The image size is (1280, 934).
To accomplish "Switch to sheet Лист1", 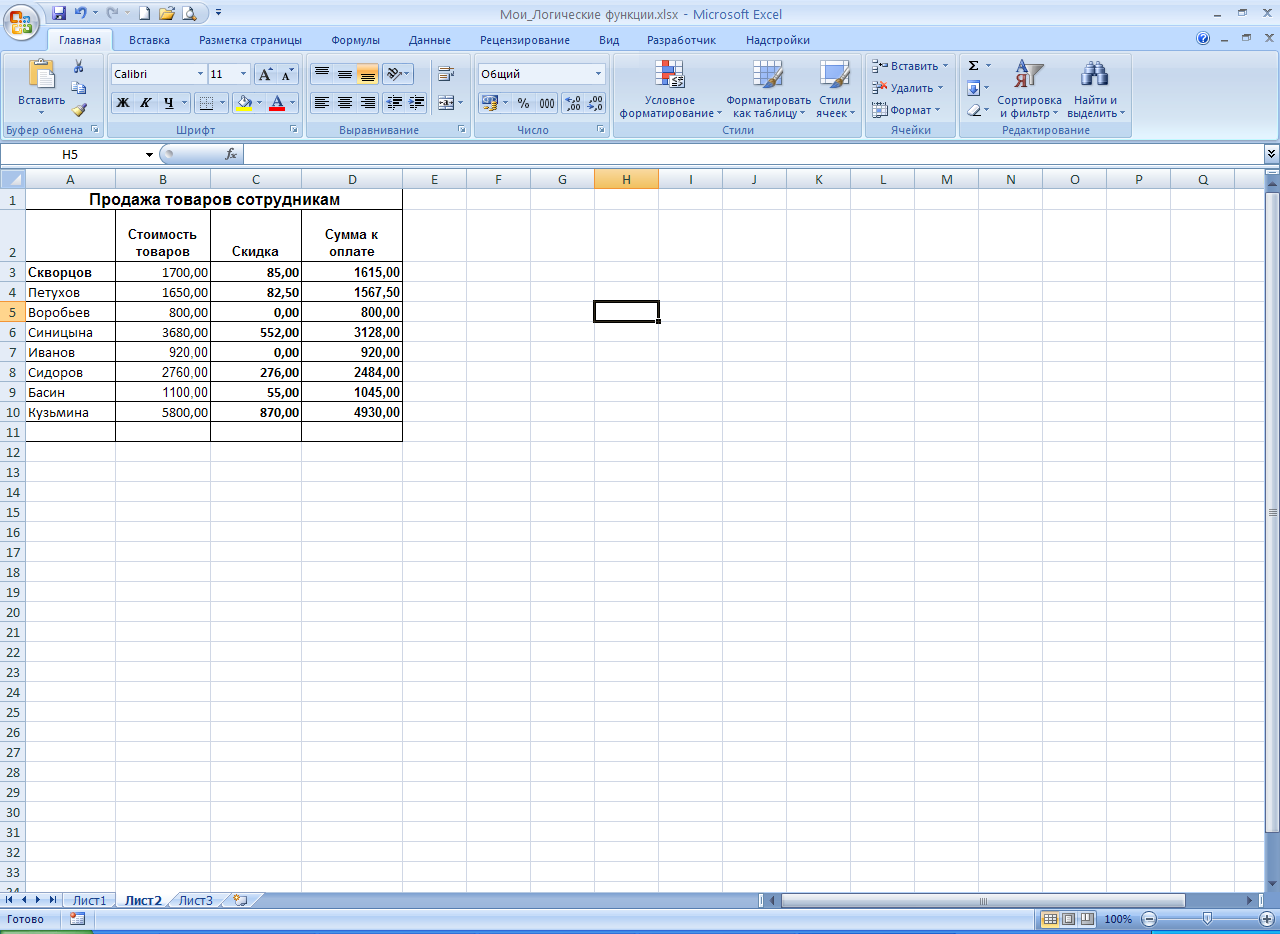I will [89, 900].
